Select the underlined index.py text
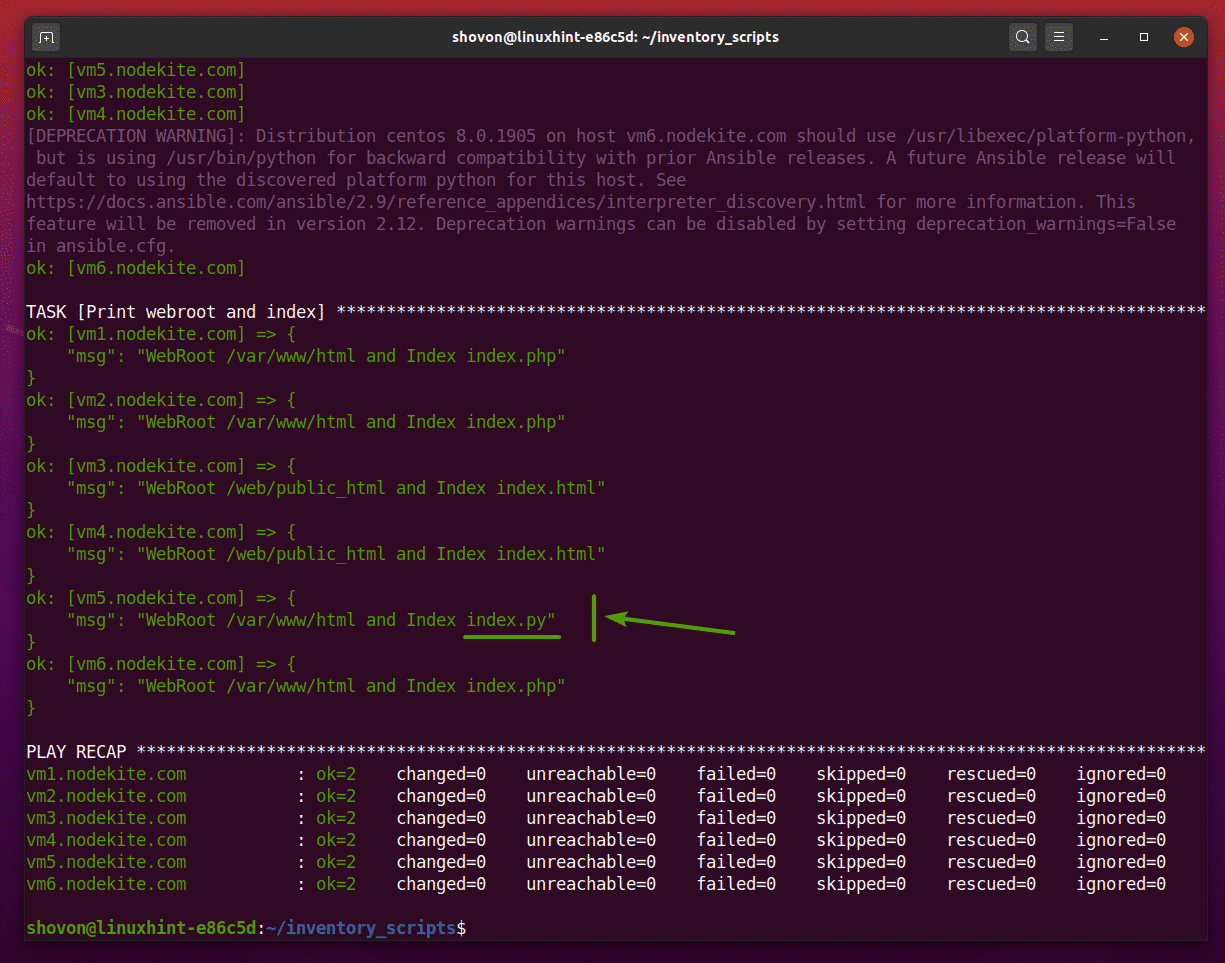 tap(511, 619)
